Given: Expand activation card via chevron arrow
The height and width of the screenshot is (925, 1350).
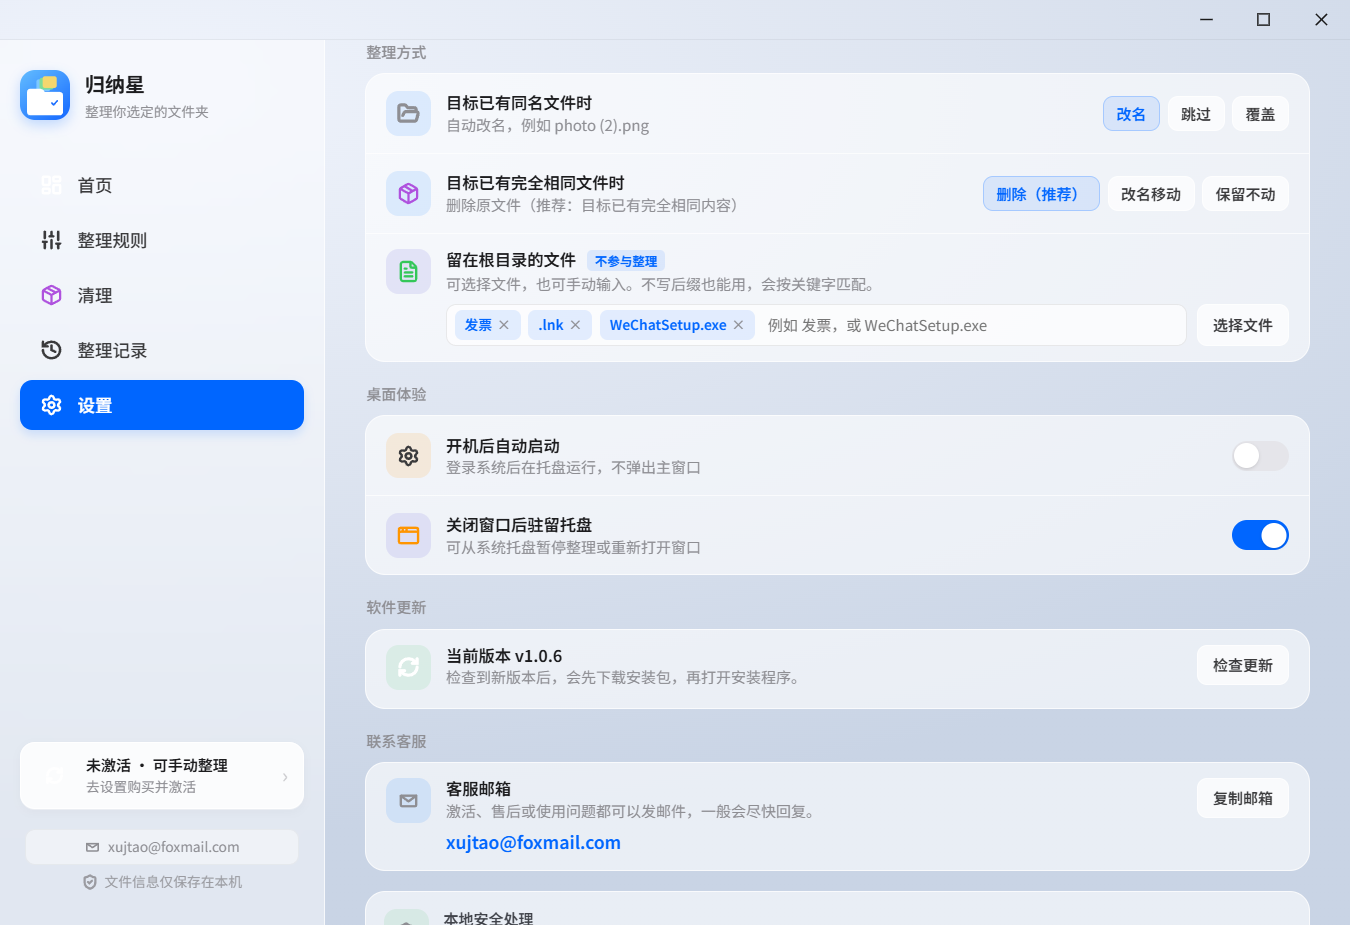Looking at the screenshot, I should pyautogui.click(x=285, y=777).
